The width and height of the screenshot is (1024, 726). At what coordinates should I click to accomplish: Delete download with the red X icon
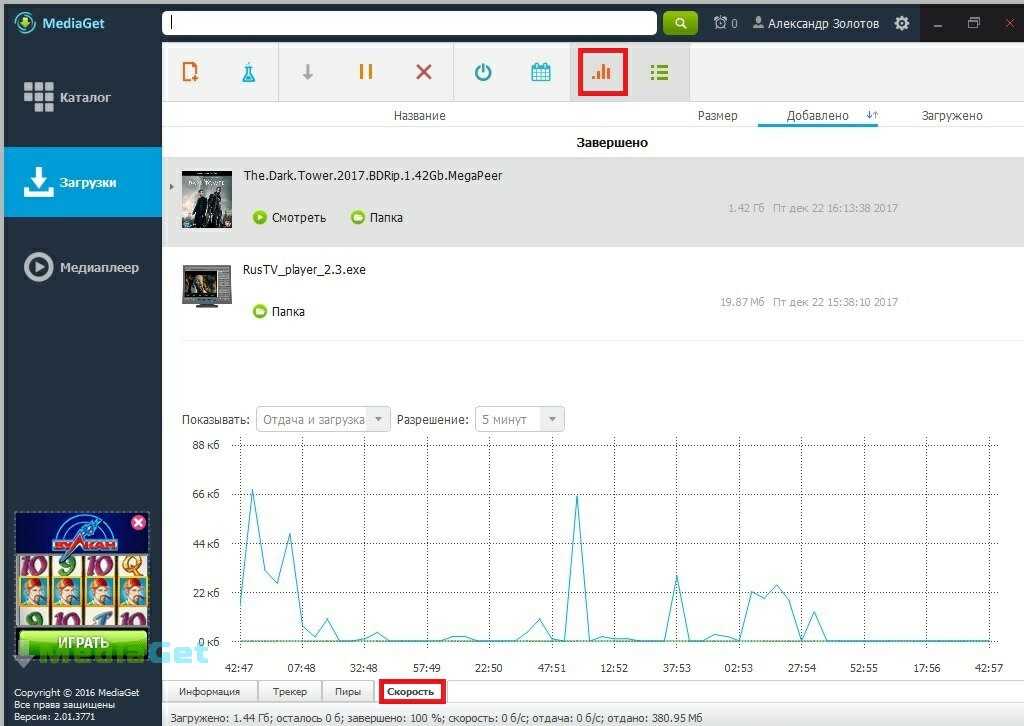tap(424, 72)
